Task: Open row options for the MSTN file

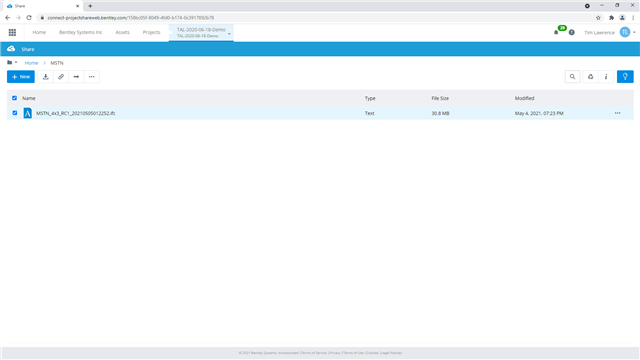Action: tap(618, 113)
